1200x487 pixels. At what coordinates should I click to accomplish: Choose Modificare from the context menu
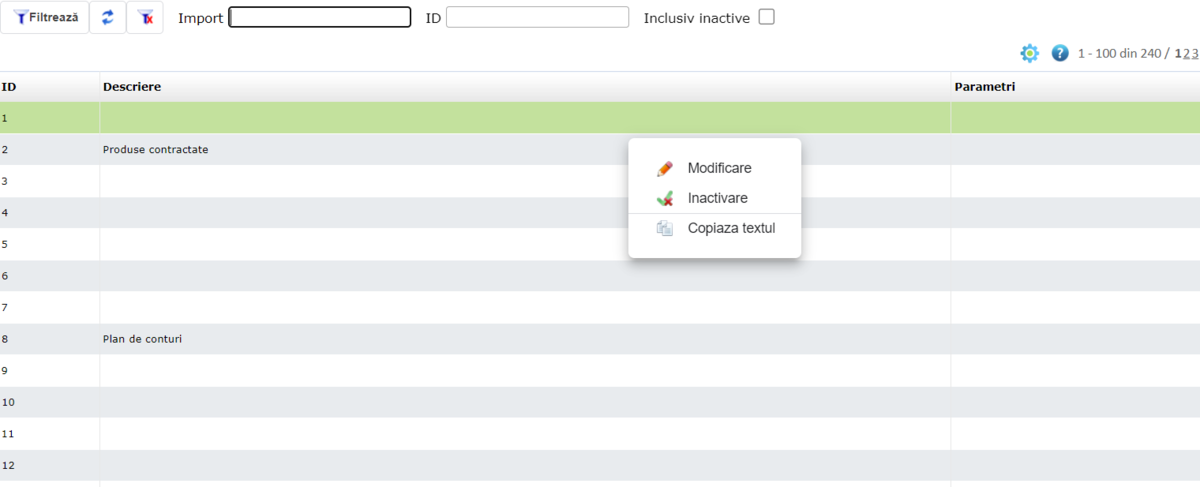point(718,168)
